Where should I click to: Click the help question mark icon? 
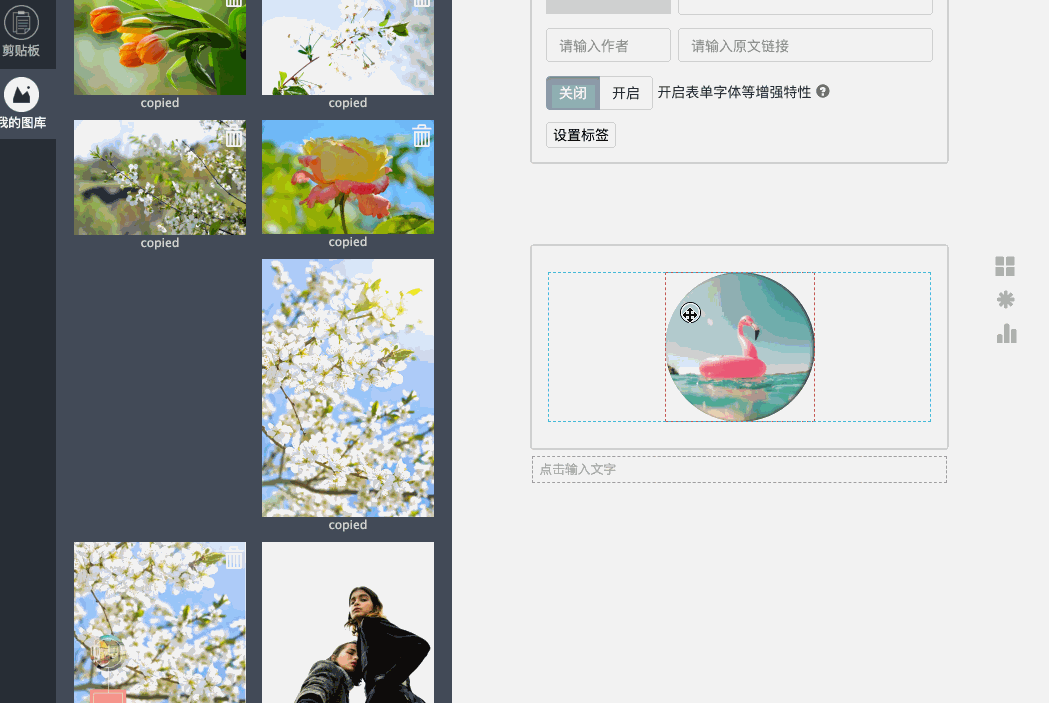pyautogui.click(x=823, y=92)
